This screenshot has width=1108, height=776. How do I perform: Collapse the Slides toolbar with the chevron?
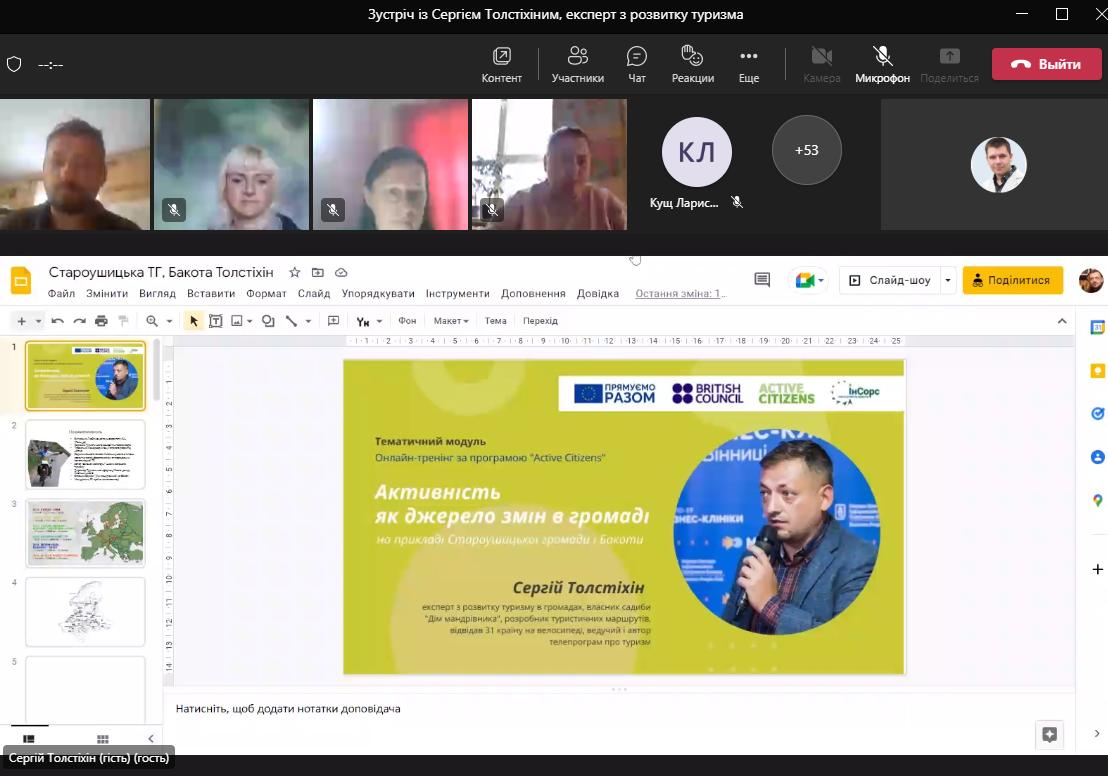pos(1062,321)
